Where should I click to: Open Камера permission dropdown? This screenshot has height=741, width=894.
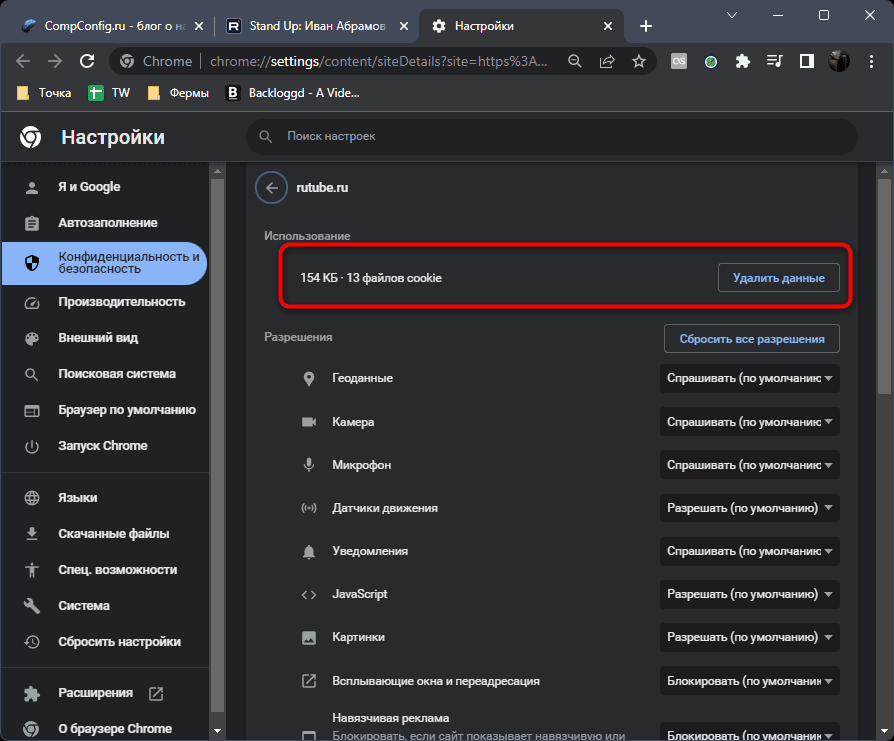tap(749, 422)
